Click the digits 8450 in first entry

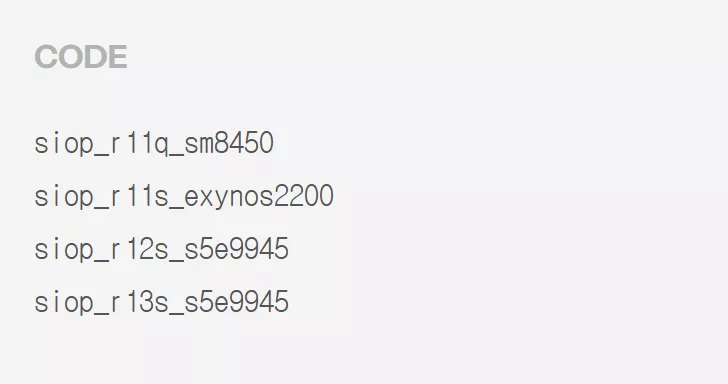(x=244, y=143)
